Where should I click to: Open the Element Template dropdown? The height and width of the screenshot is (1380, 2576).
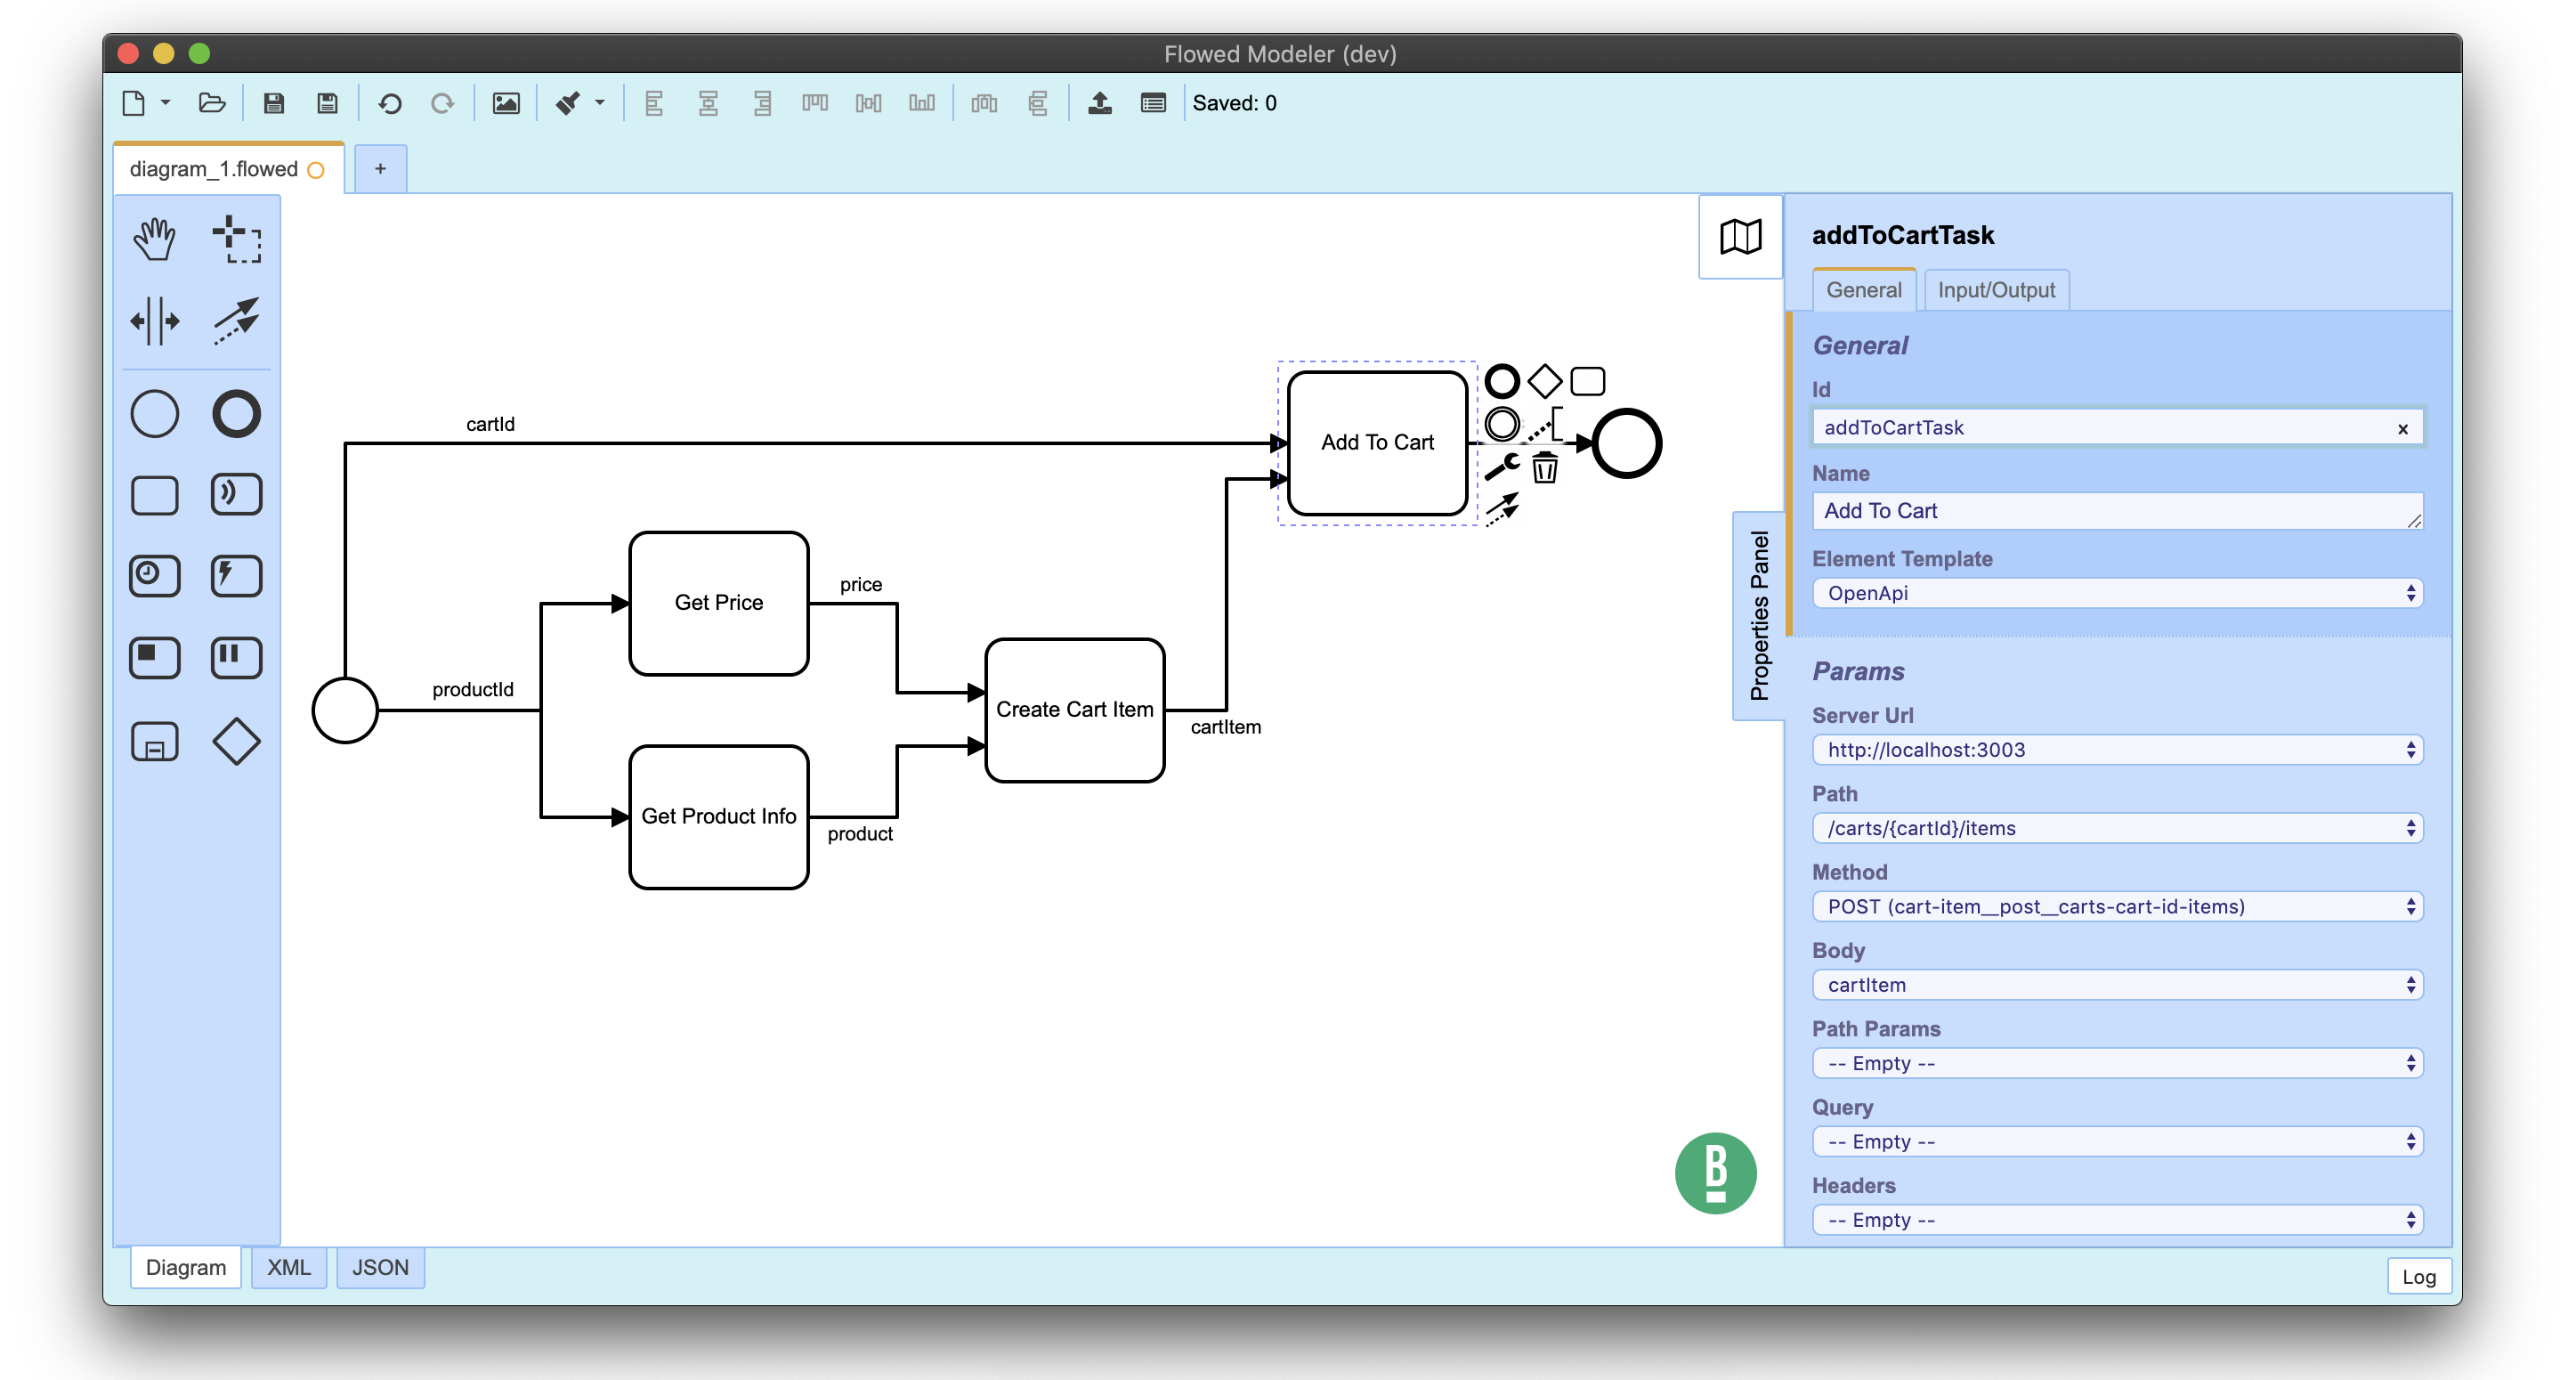pos(2117,593)
